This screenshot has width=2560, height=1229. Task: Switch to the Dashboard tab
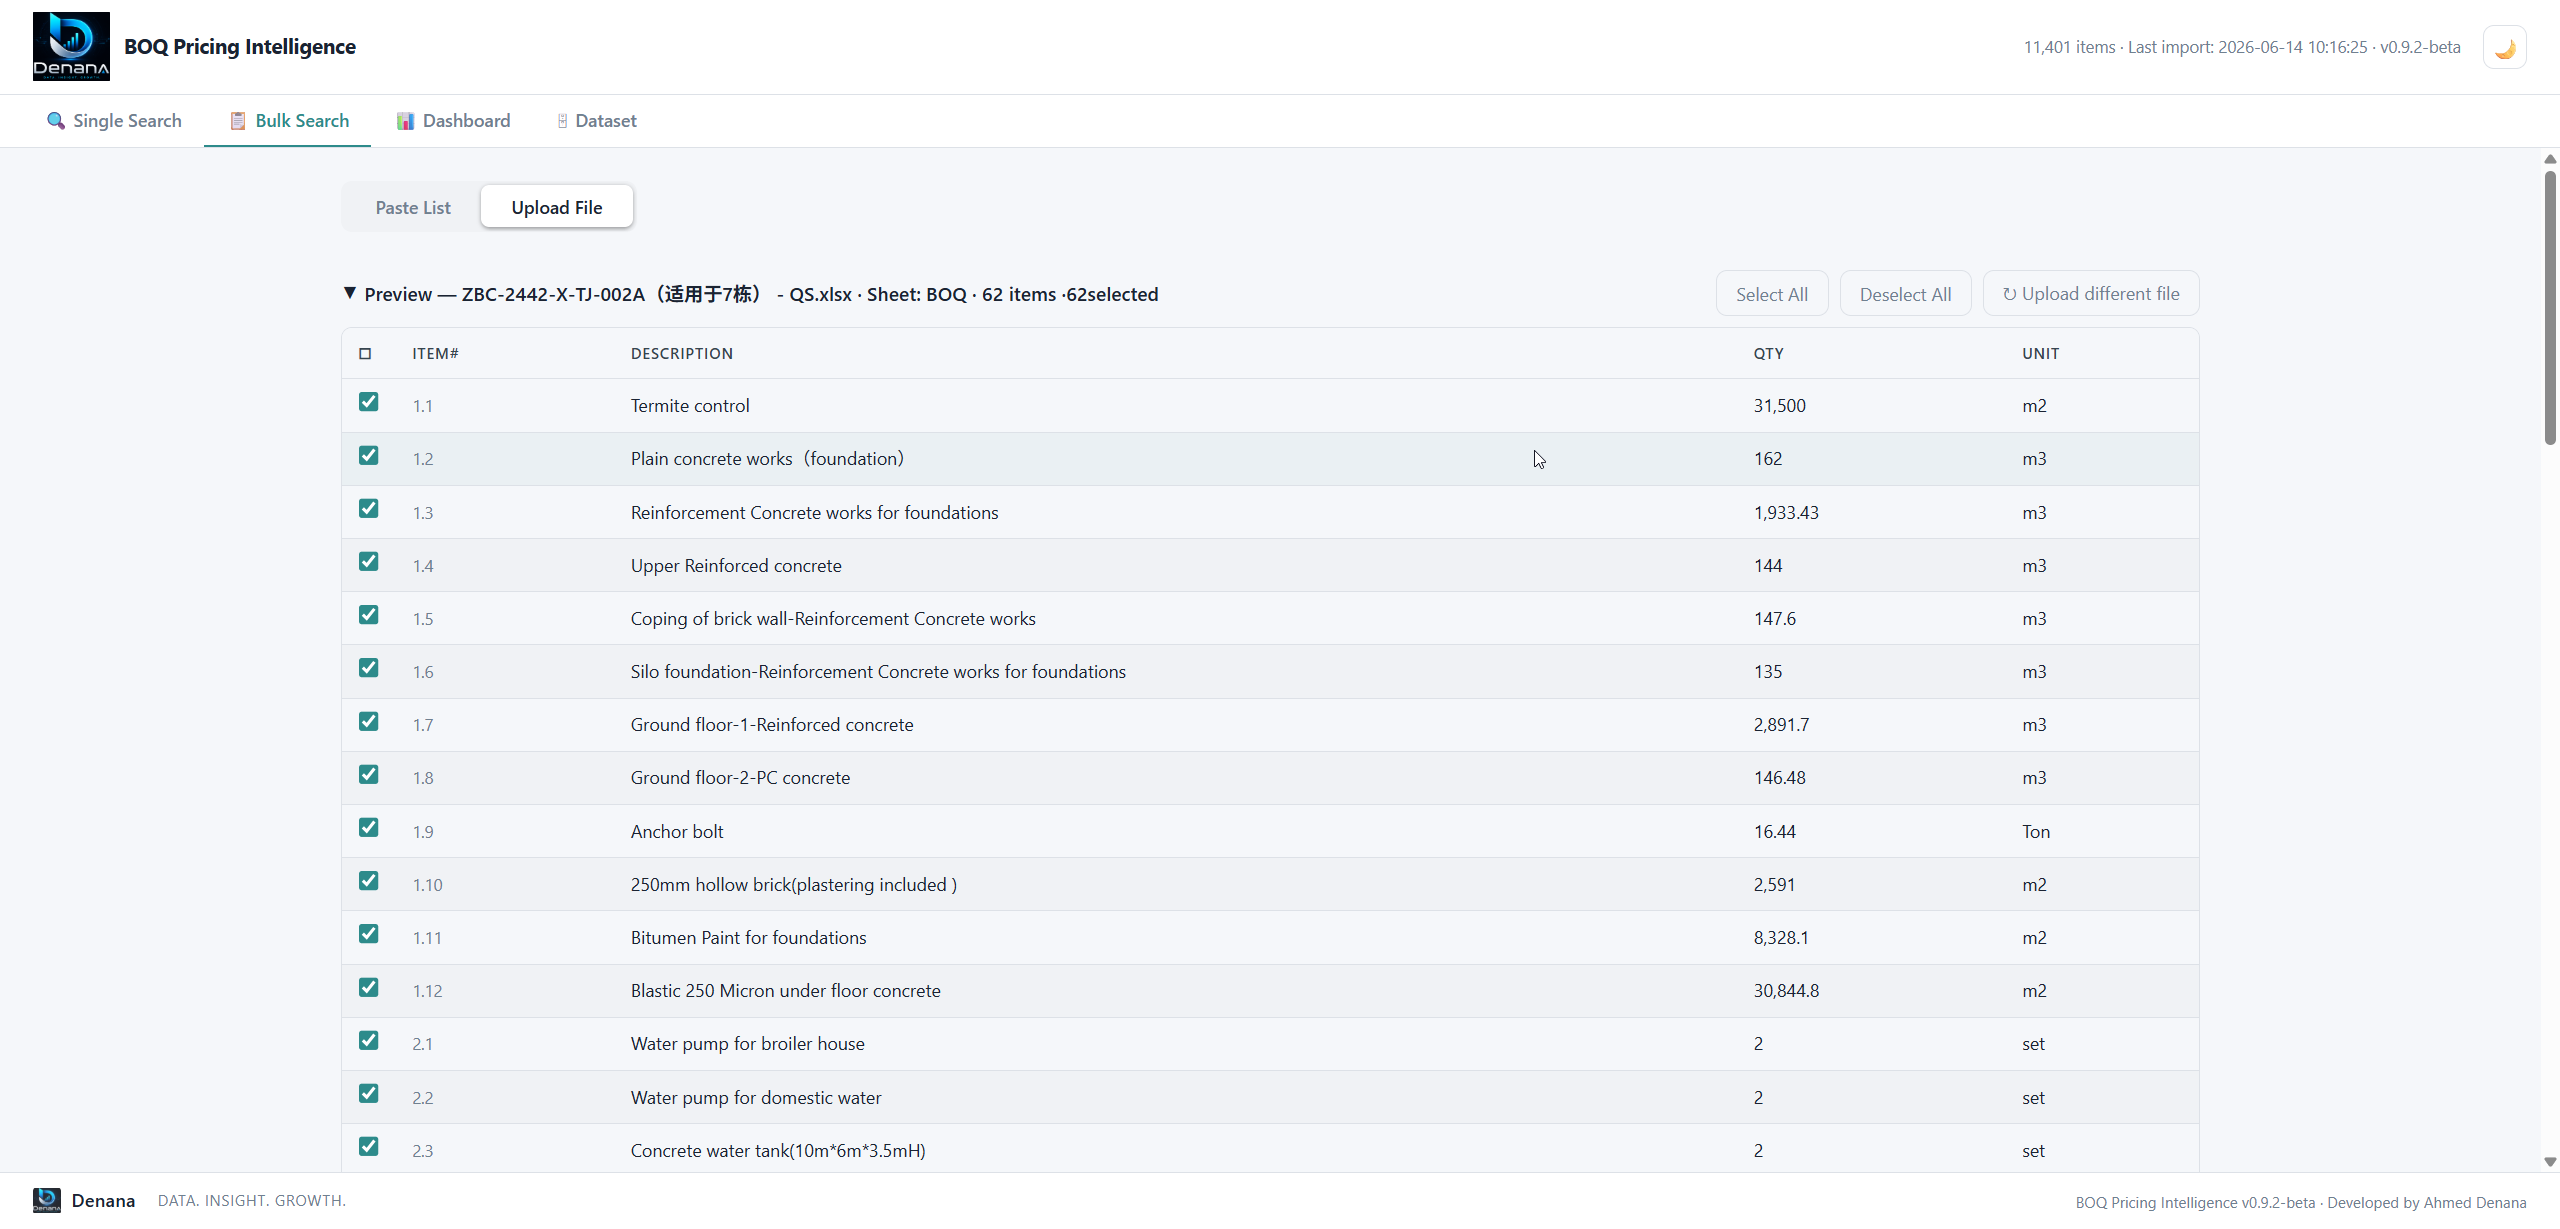click(x=453, y=121)
